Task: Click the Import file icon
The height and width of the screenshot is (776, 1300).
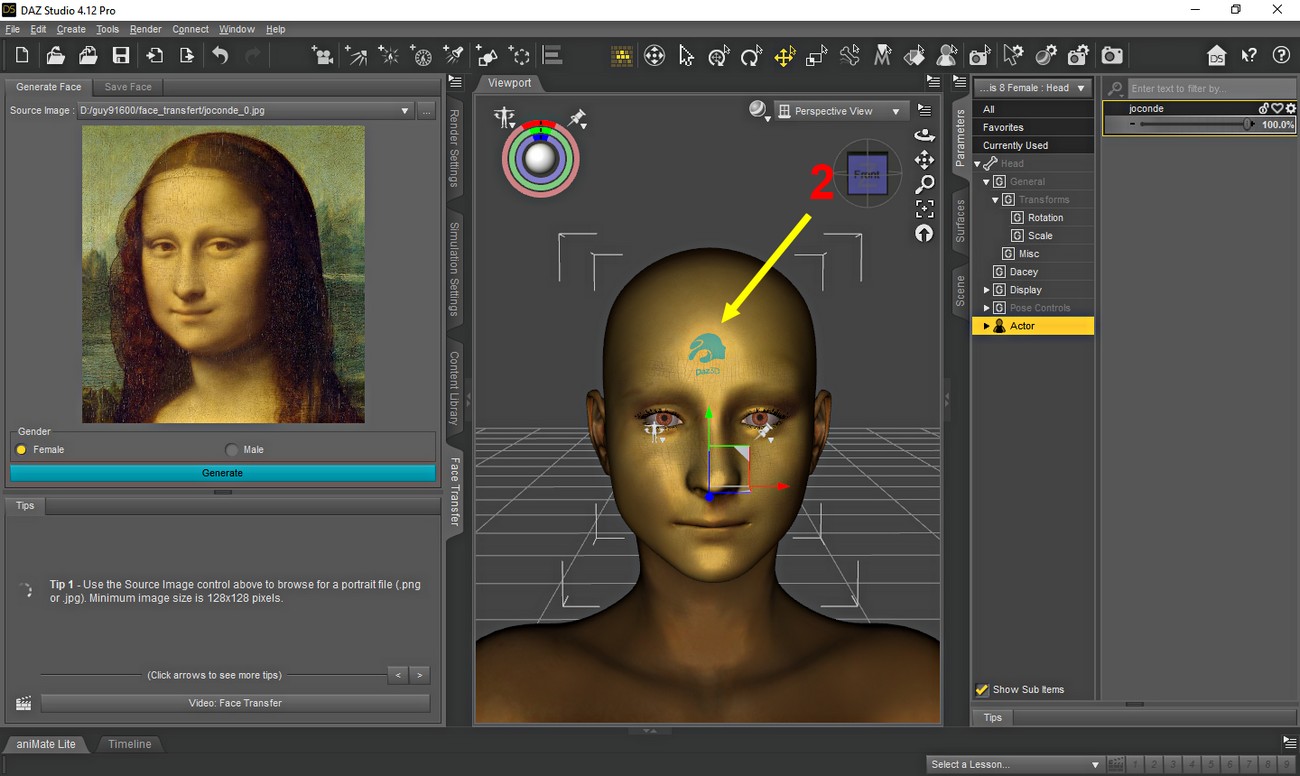Action: 154,55
